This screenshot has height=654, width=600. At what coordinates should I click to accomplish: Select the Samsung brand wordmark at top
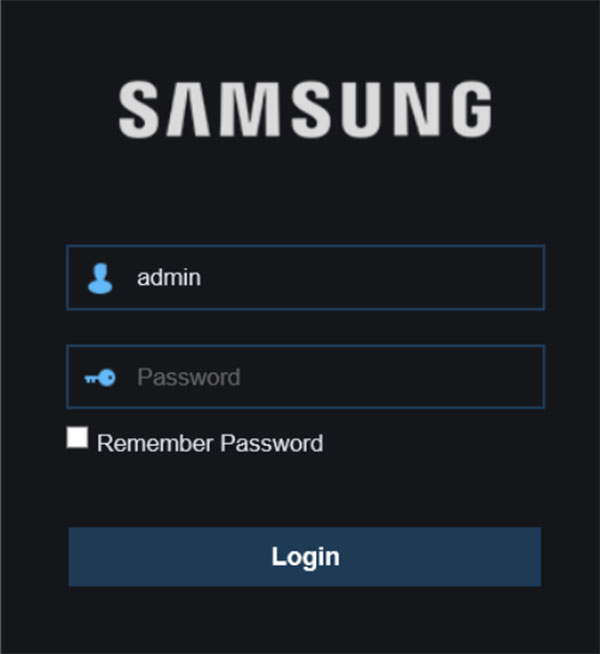305,109
